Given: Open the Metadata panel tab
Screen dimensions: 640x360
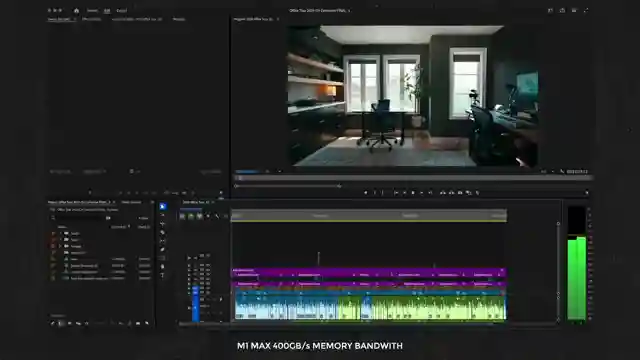Looking at the screenshot, I should coord(179,19).
